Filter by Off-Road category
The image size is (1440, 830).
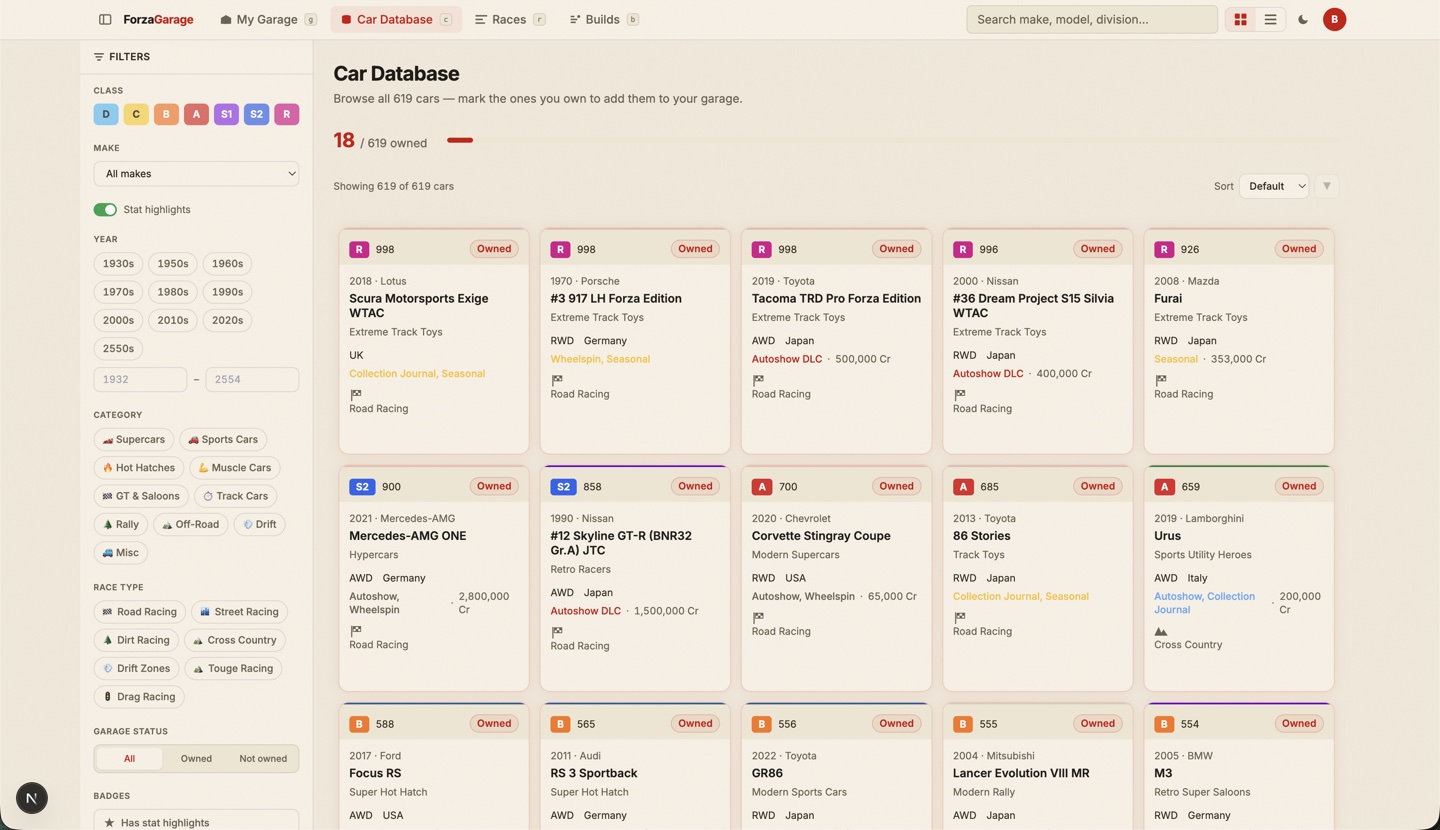pyautogui.click(x=191, y=524)
